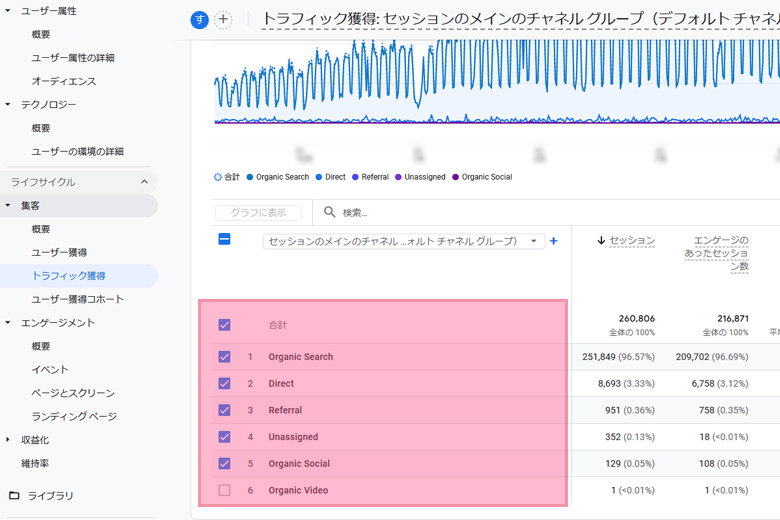Open ユーザーの環境の詳細 report
Screen dimensions: 780x520
[x=78, y=152]
